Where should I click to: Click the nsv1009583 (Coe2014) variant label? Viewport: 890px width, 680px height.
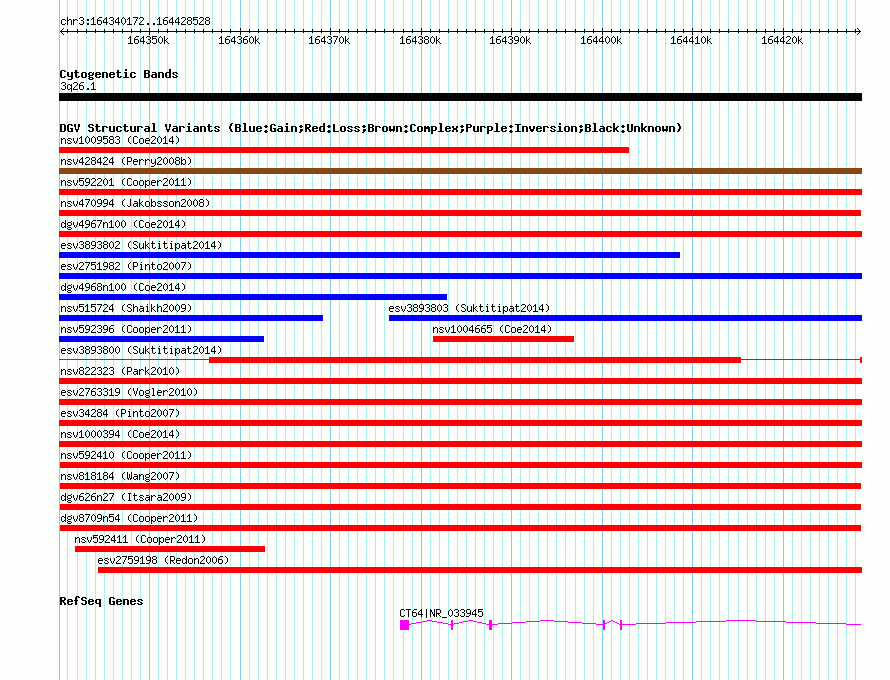pyautogui.click(x=120, y=140)
